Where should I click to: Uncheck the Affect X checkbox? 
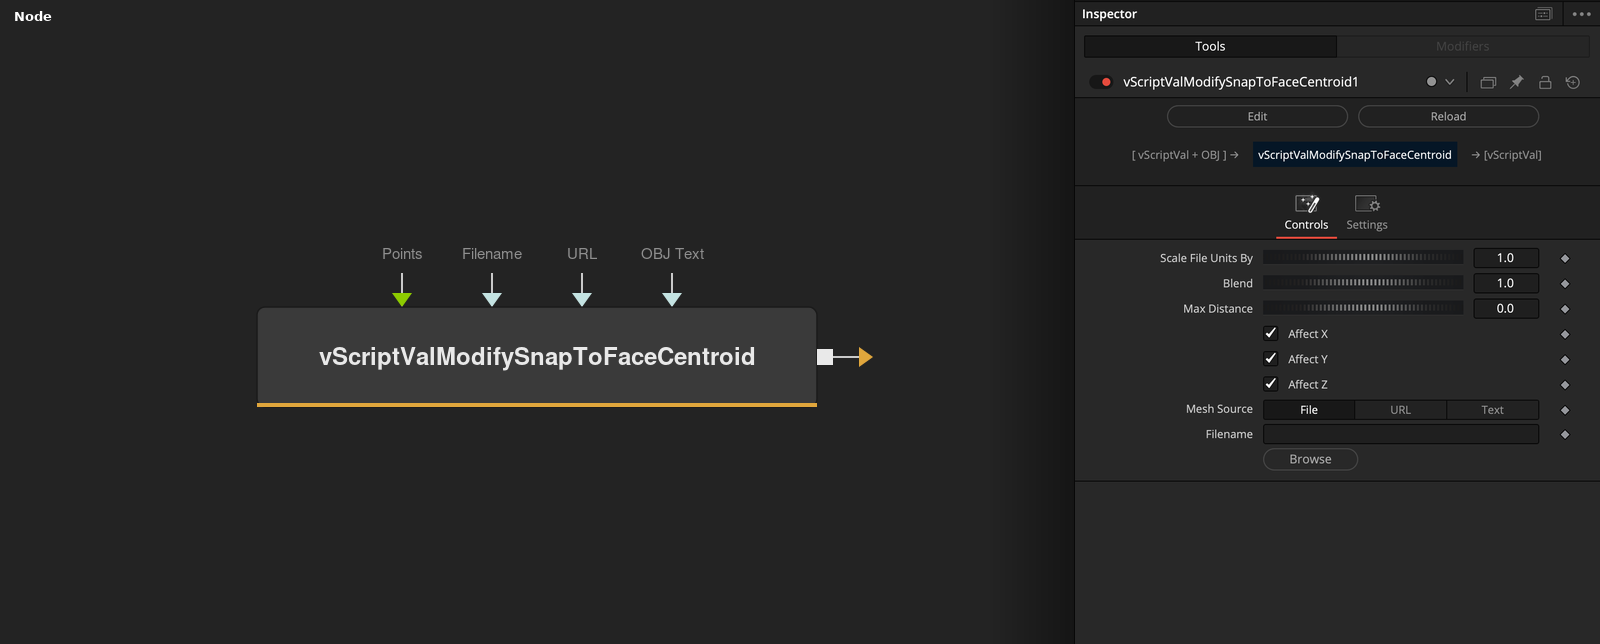[x=1271, y=333]
